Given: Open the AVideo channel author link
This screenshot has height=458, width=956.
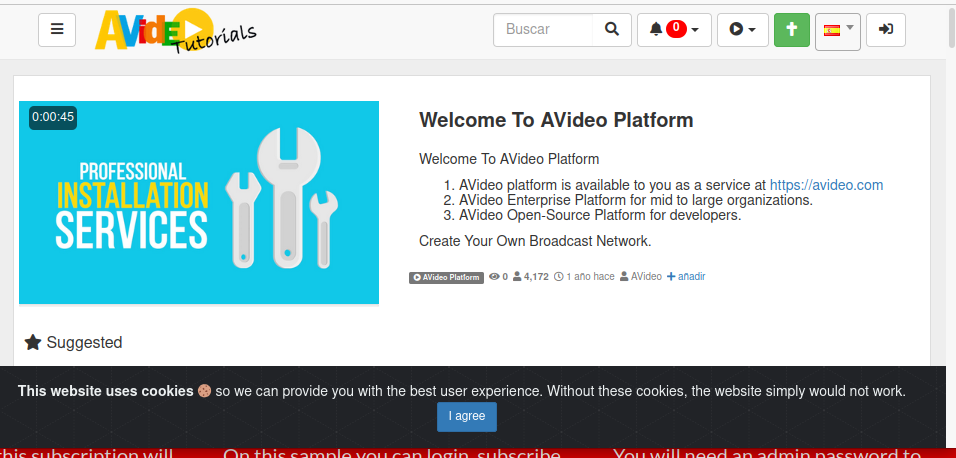Looking at the screenshot, I should coord(641,277).
